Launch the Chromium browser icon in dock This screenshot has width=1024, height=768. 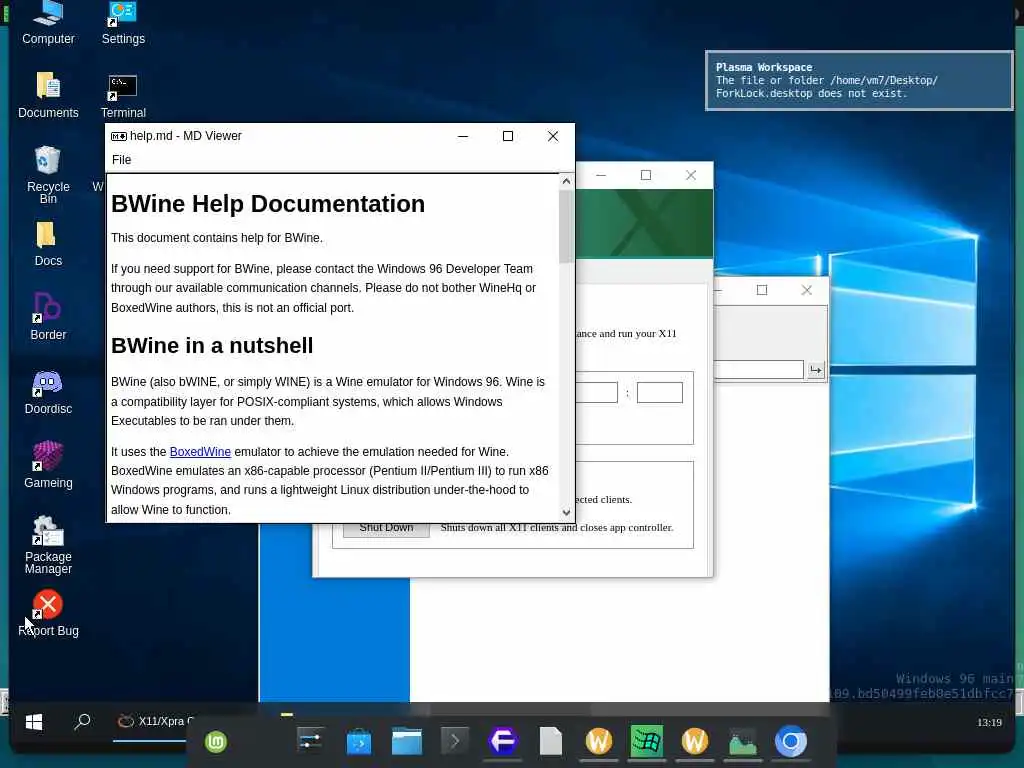791,741
